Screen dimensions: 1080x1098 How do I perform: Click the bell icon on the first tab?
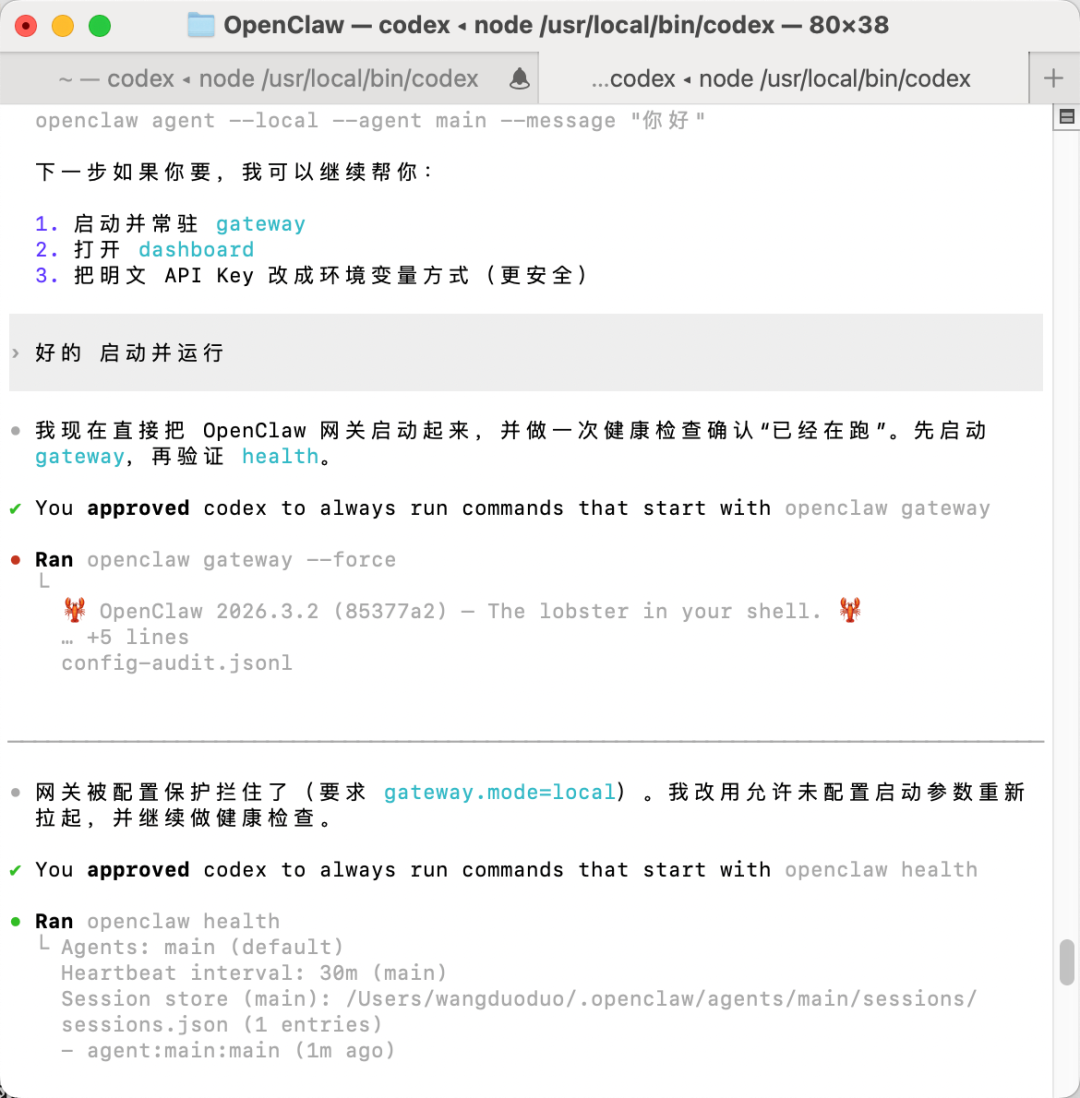[520, 78]
